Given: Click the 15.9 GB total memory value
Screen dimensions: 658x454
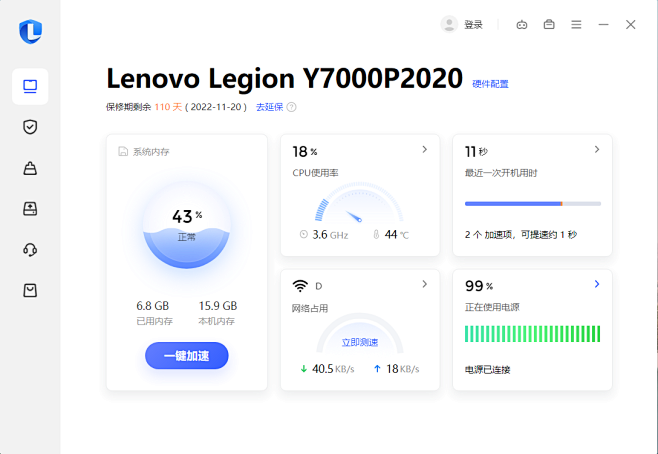Looking at the screenshot, I should 218,306.
